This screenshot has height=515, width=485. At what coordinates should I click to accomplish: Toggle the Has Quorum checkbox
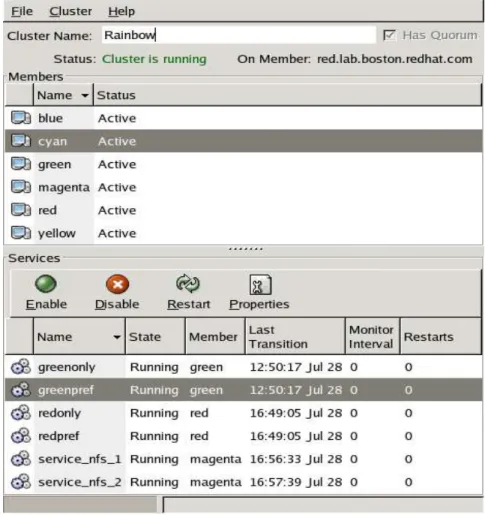pos(389,35)
